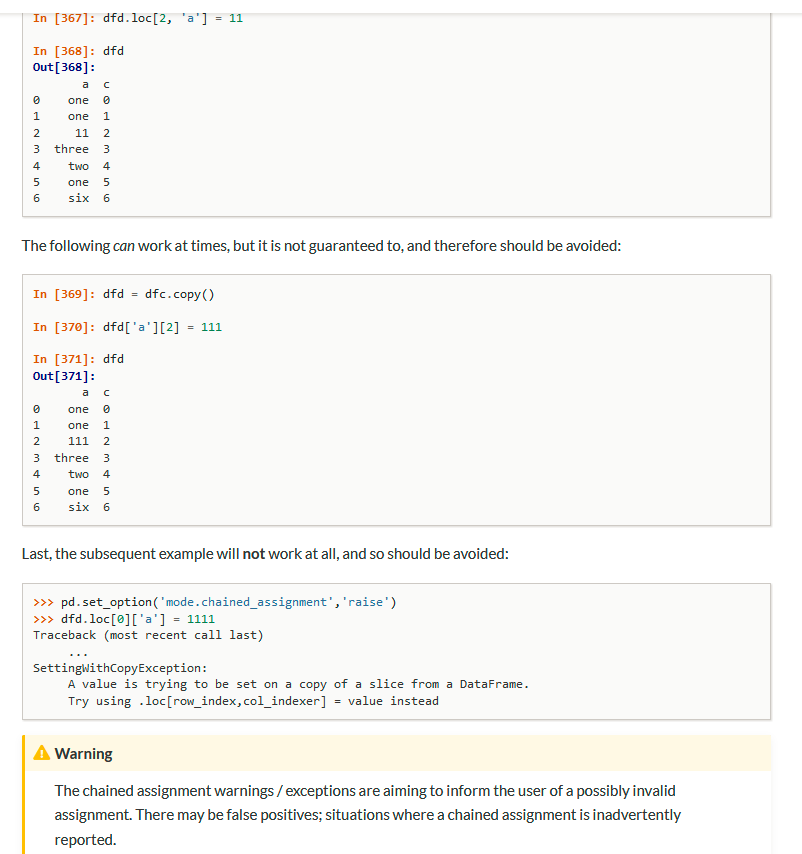
Task: Click 'two' in the second output table
Action: [78, 474]
